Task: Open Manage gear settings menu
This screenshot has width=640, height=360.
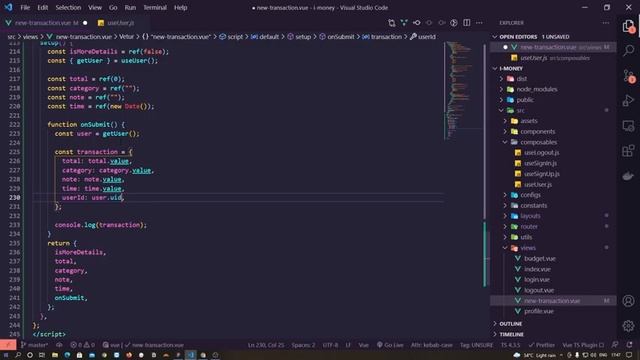Action: pos(629,326)
